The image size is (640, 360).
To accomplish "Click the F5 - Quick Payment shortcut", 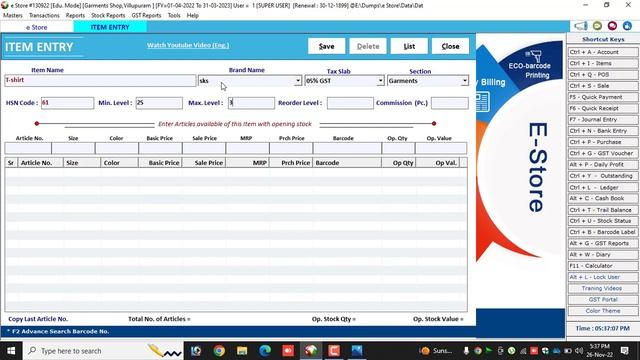I will tap(603, 97).
